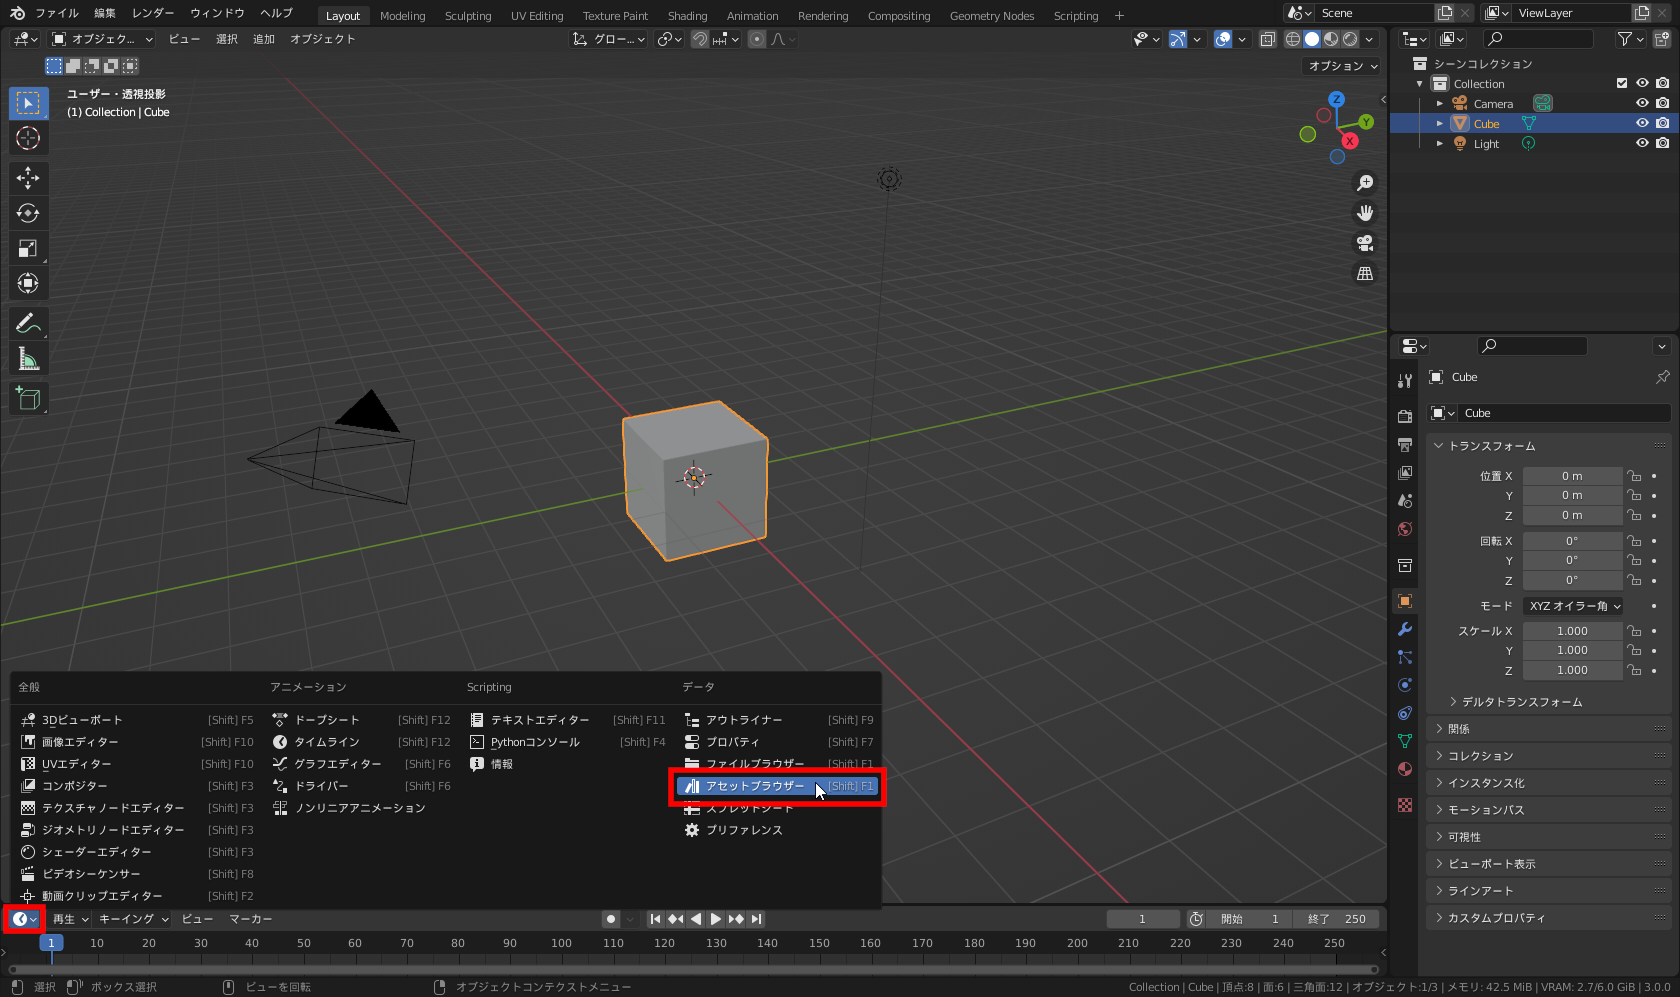Click the viewport pan hand icon

pyautogui.click(x=1365, y=213)
